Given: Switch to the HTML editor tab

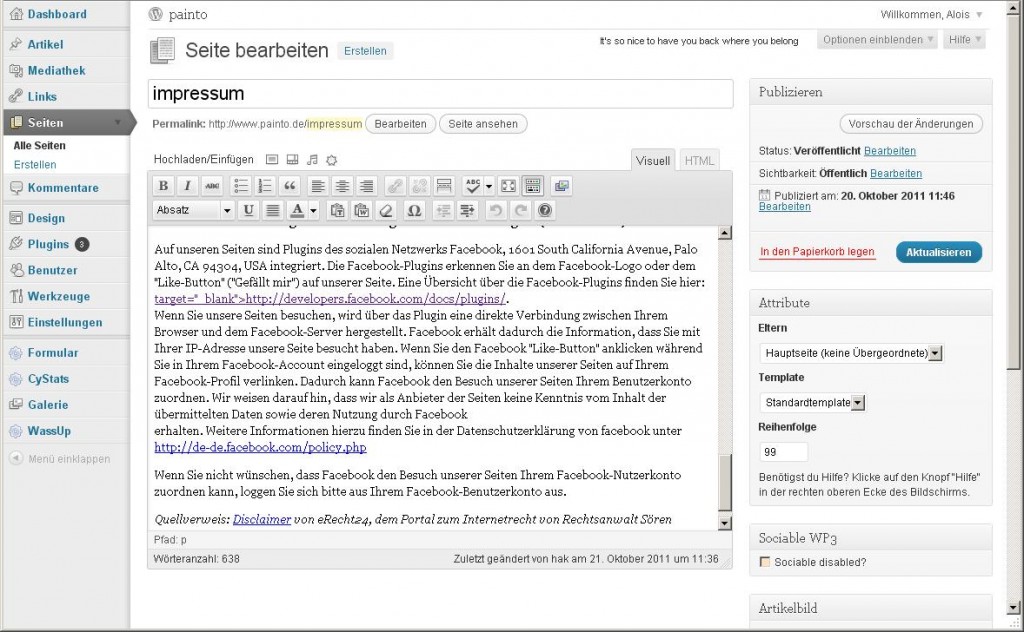Looking at the screenshot, I should 699,161.
